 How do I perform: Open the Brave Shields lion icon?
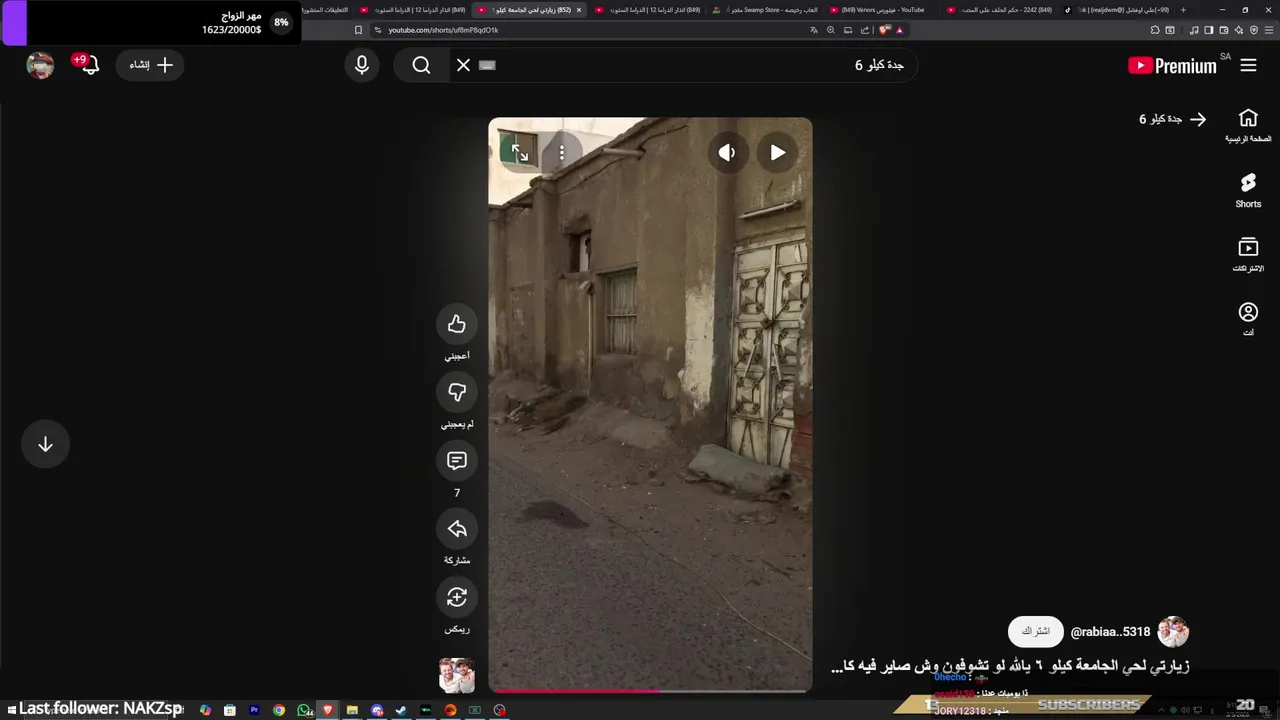coord(885,30)
